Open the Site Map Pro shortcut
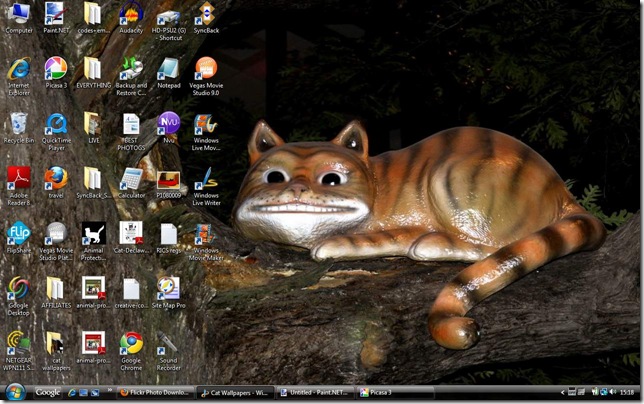This screenshot has width=644, height=404. coord(168,290)
